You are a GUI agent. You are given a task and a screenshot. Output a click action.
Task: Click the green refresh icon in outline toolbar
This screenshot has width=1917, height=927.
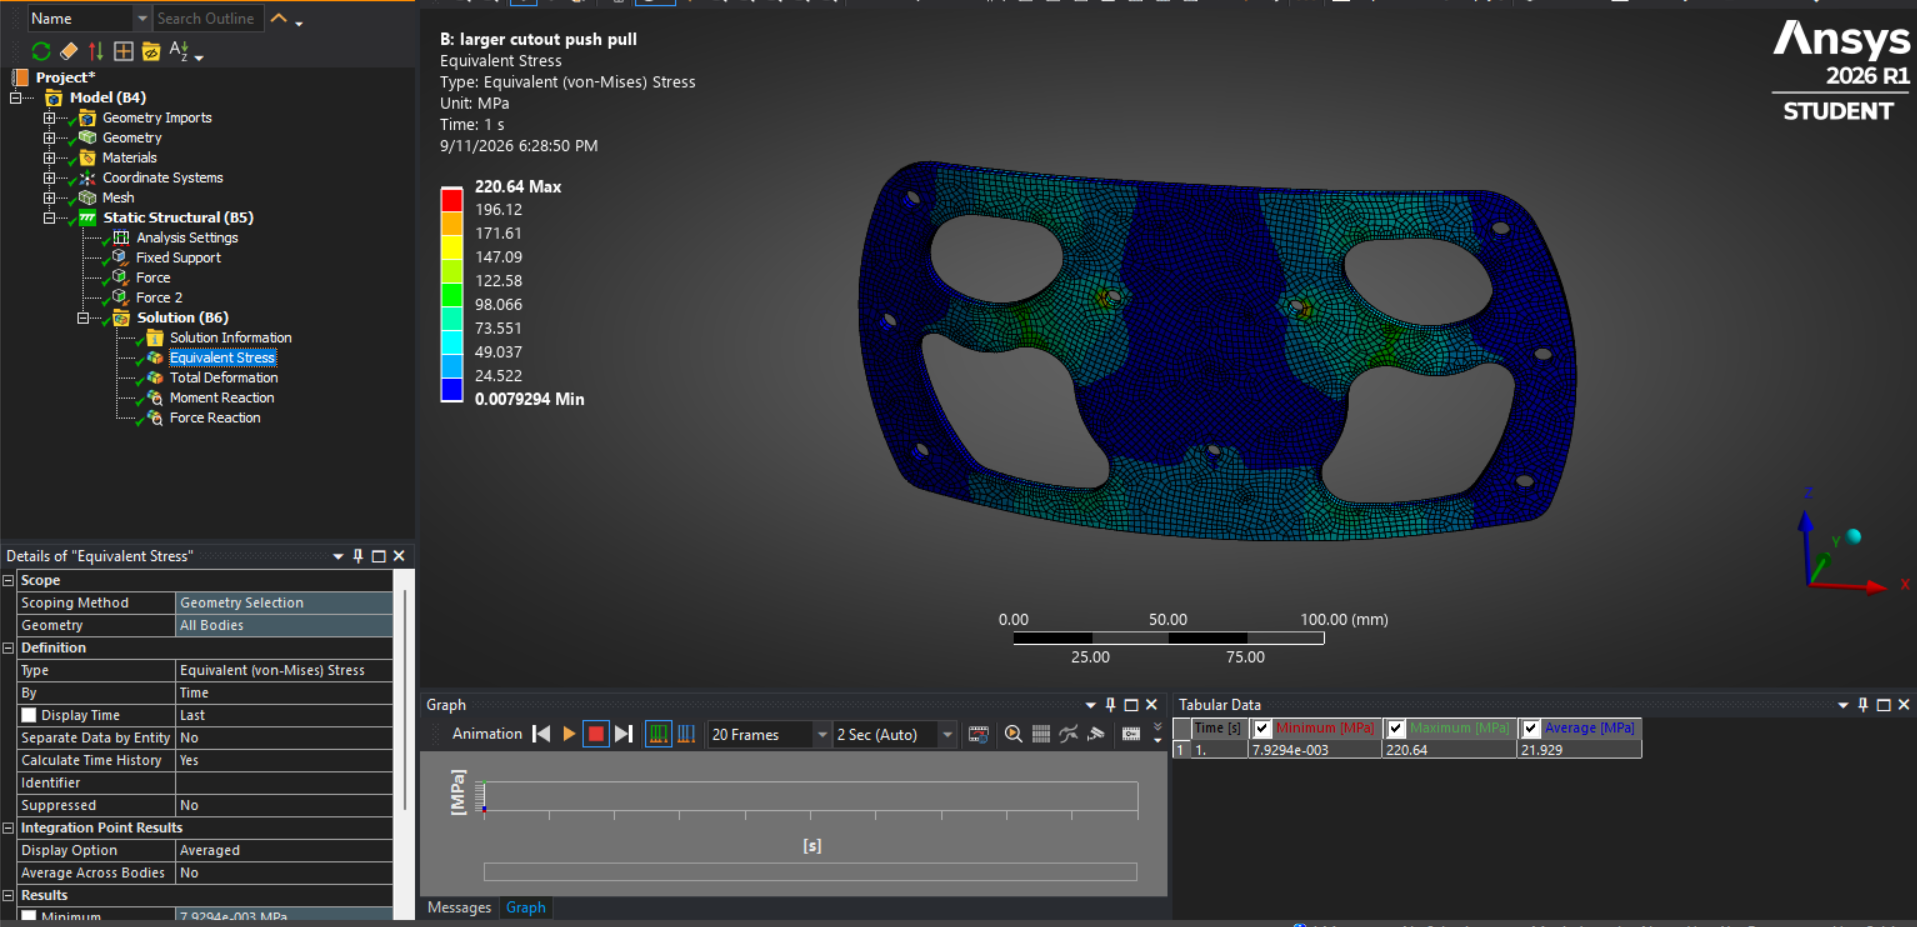coord(41,50)
